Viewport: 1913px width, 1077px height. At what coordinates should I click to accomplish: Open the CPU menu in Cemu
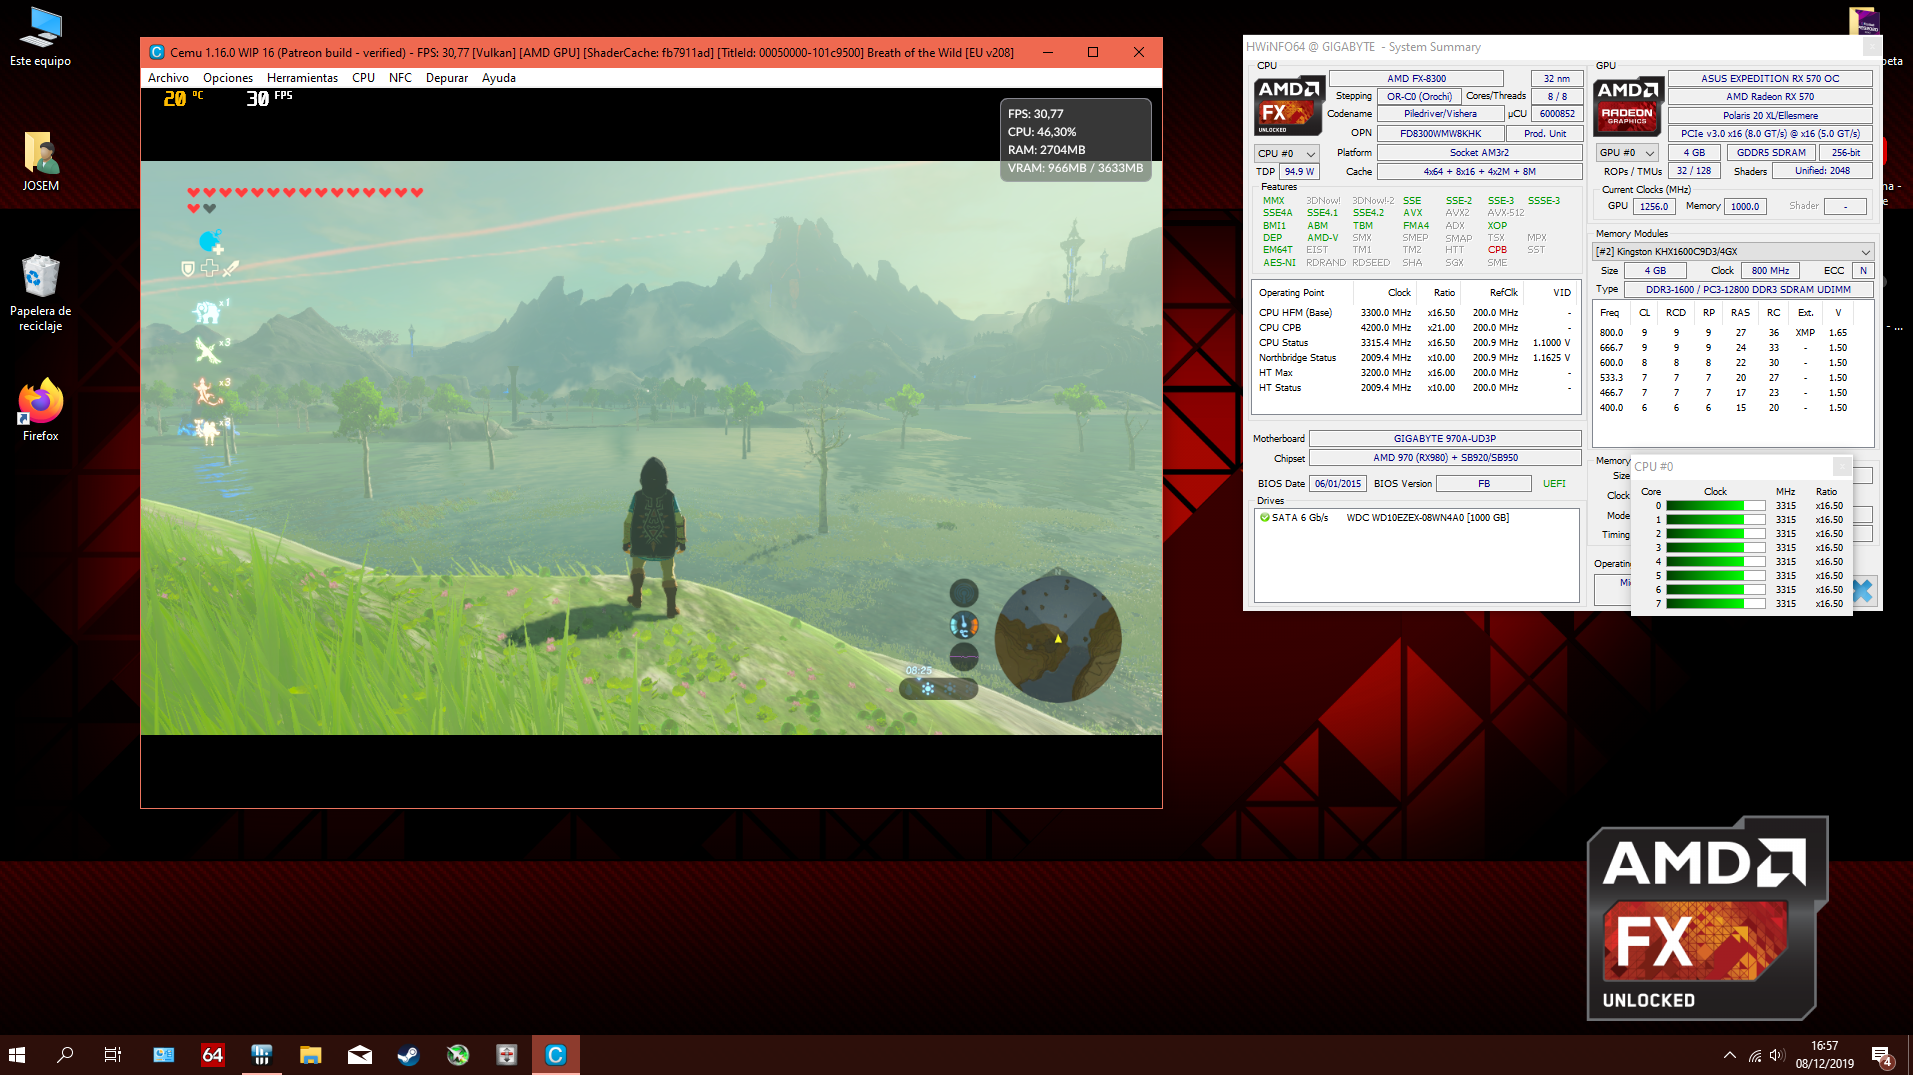pos(363,78)
